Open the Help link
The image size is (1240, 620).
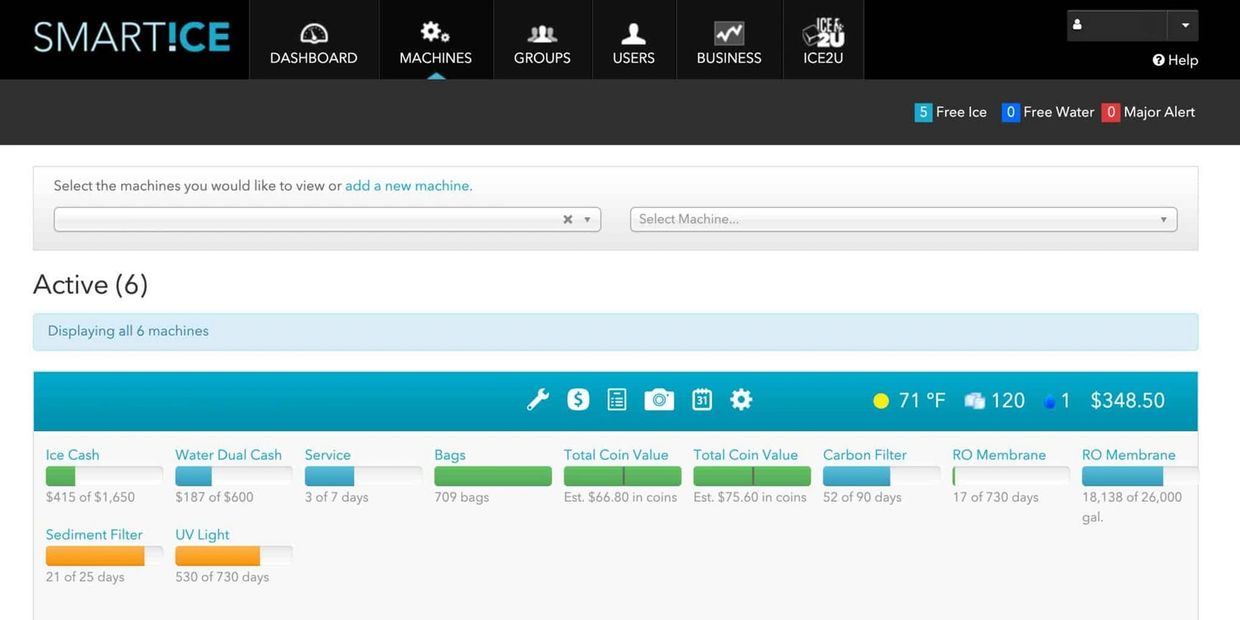pos(1175,60)
